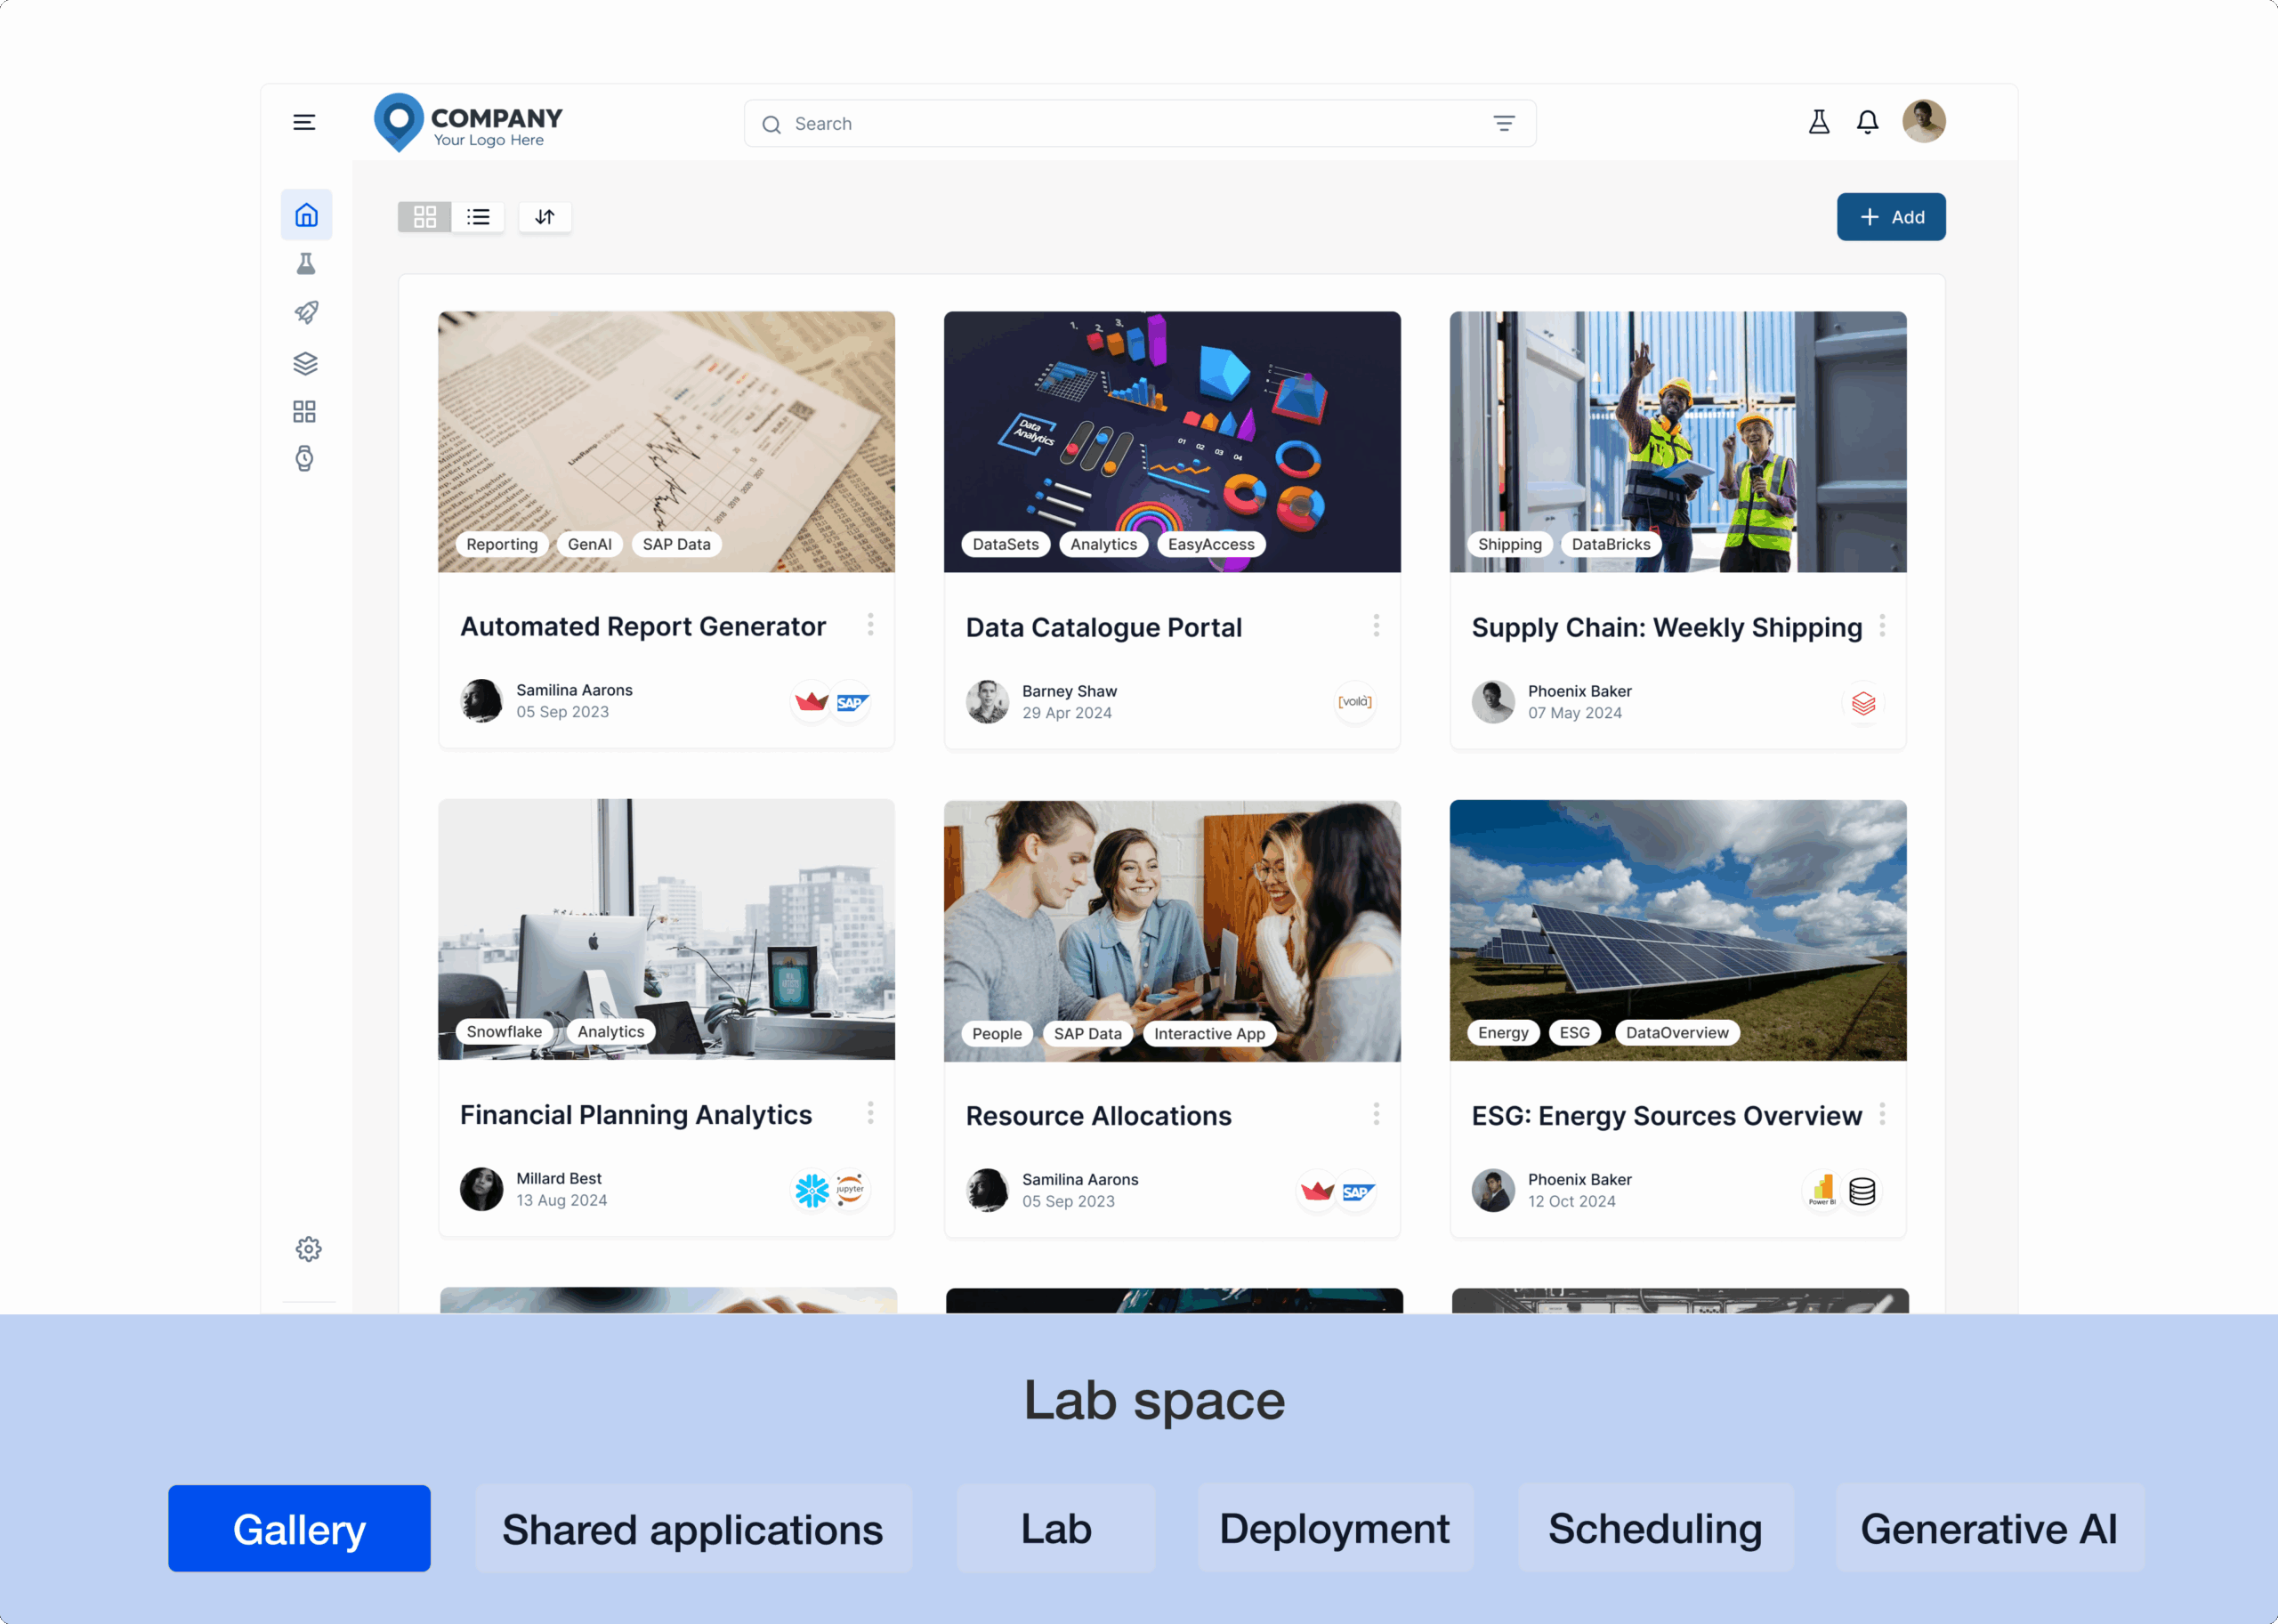The height and width of the screenshot is (1624, 2278).
Task: Open Settings gear in sidebar
Action: (x=308, y=1248)
